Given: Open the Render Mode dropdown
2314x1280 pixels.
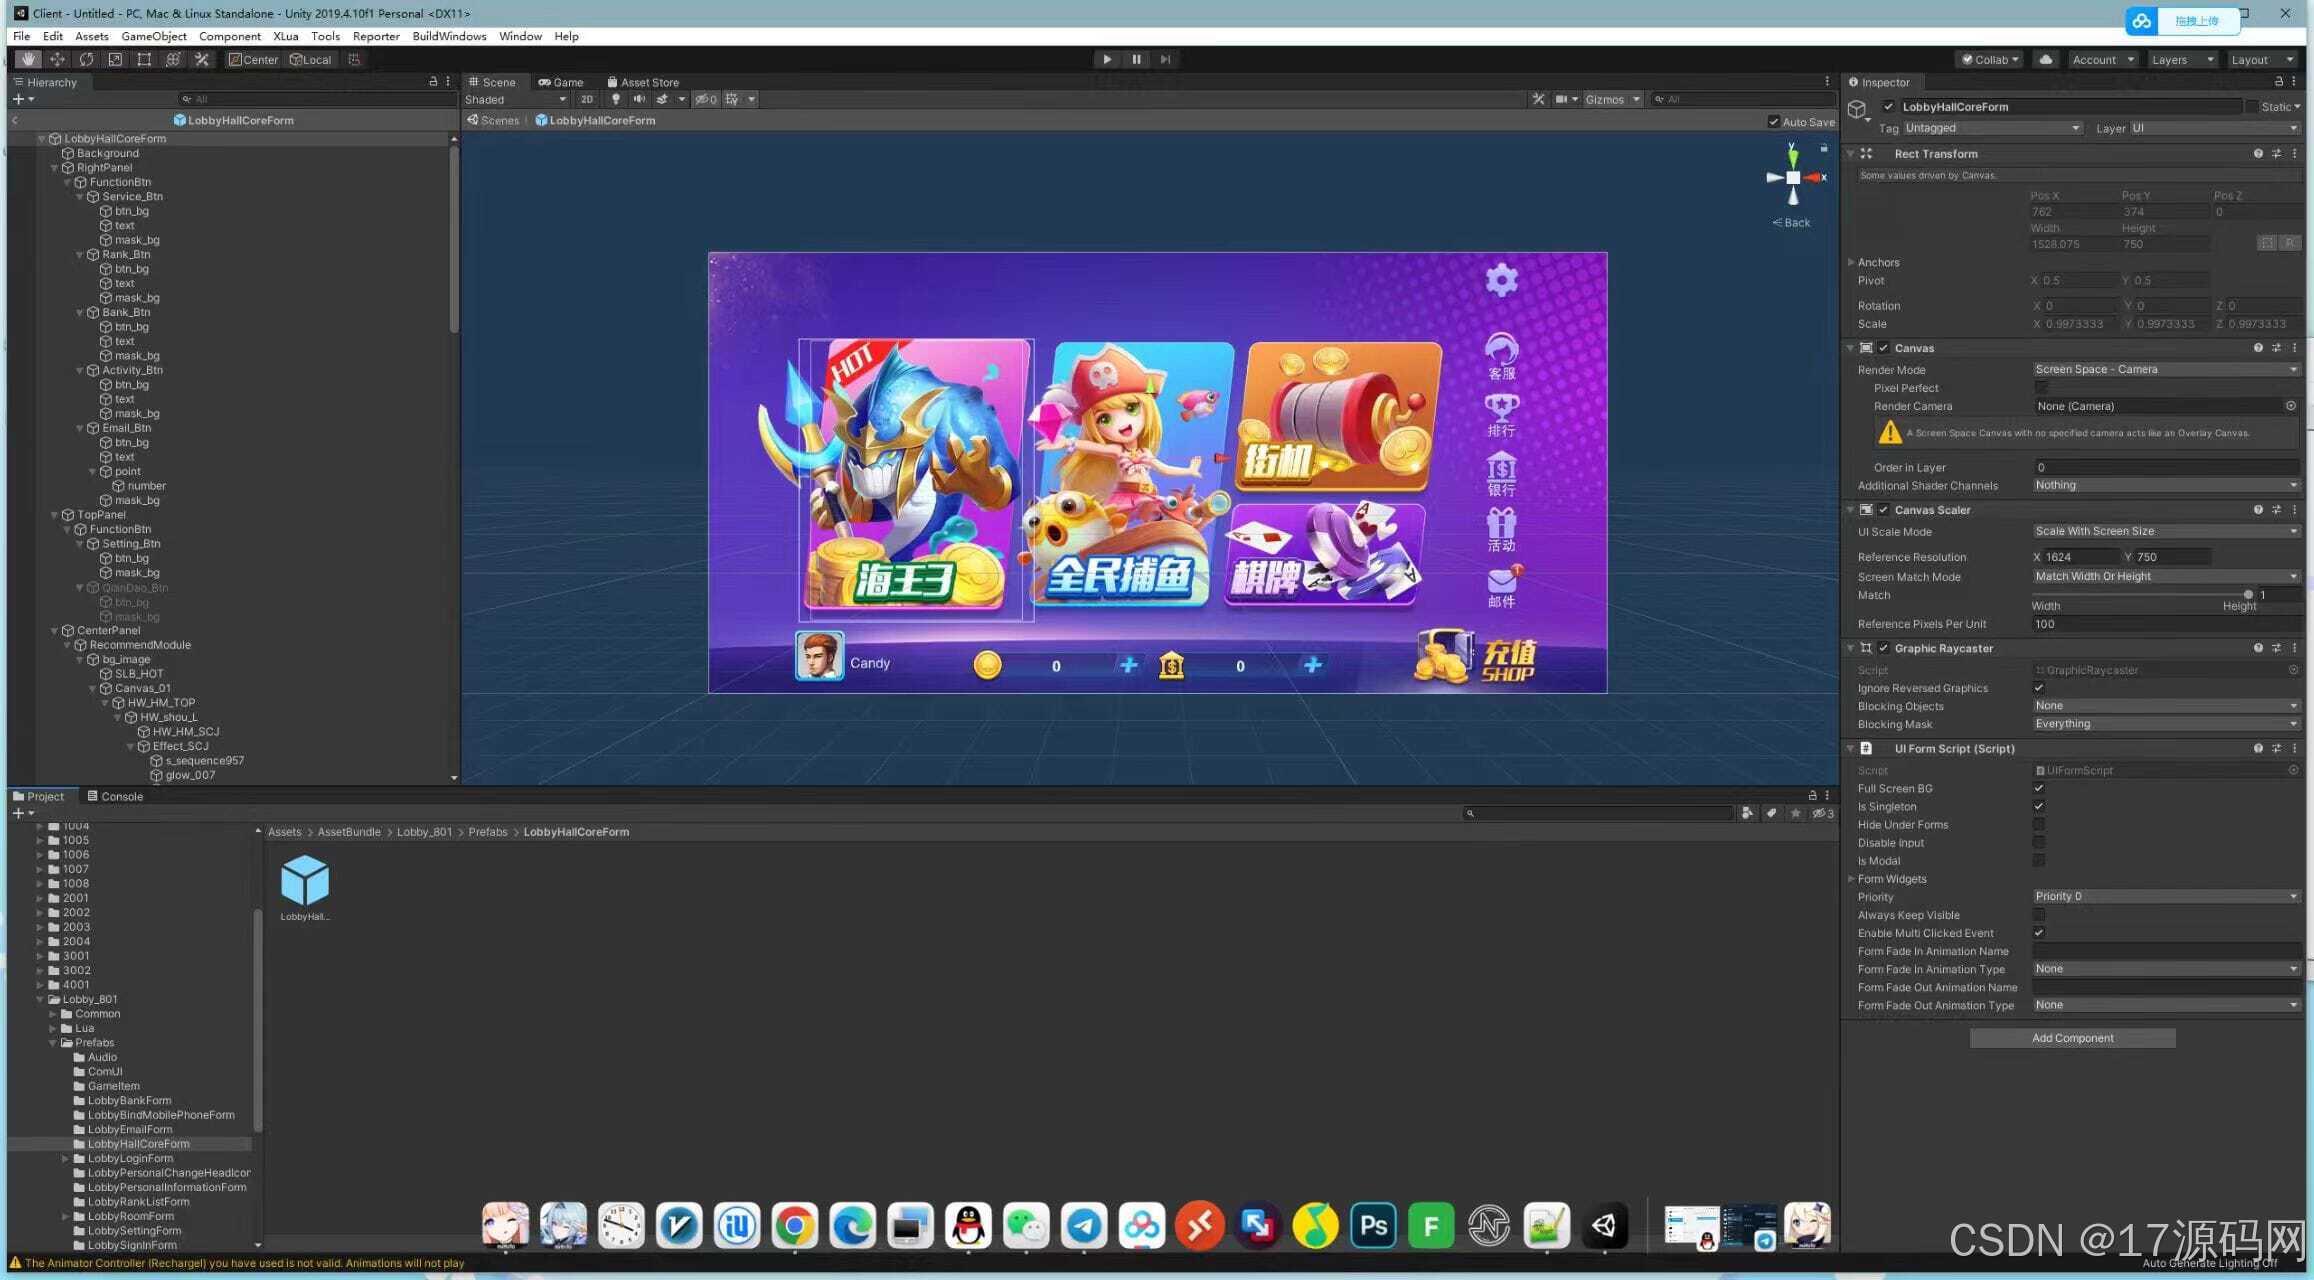Looking at the screenshot, I should click(x=2166, y=370).
